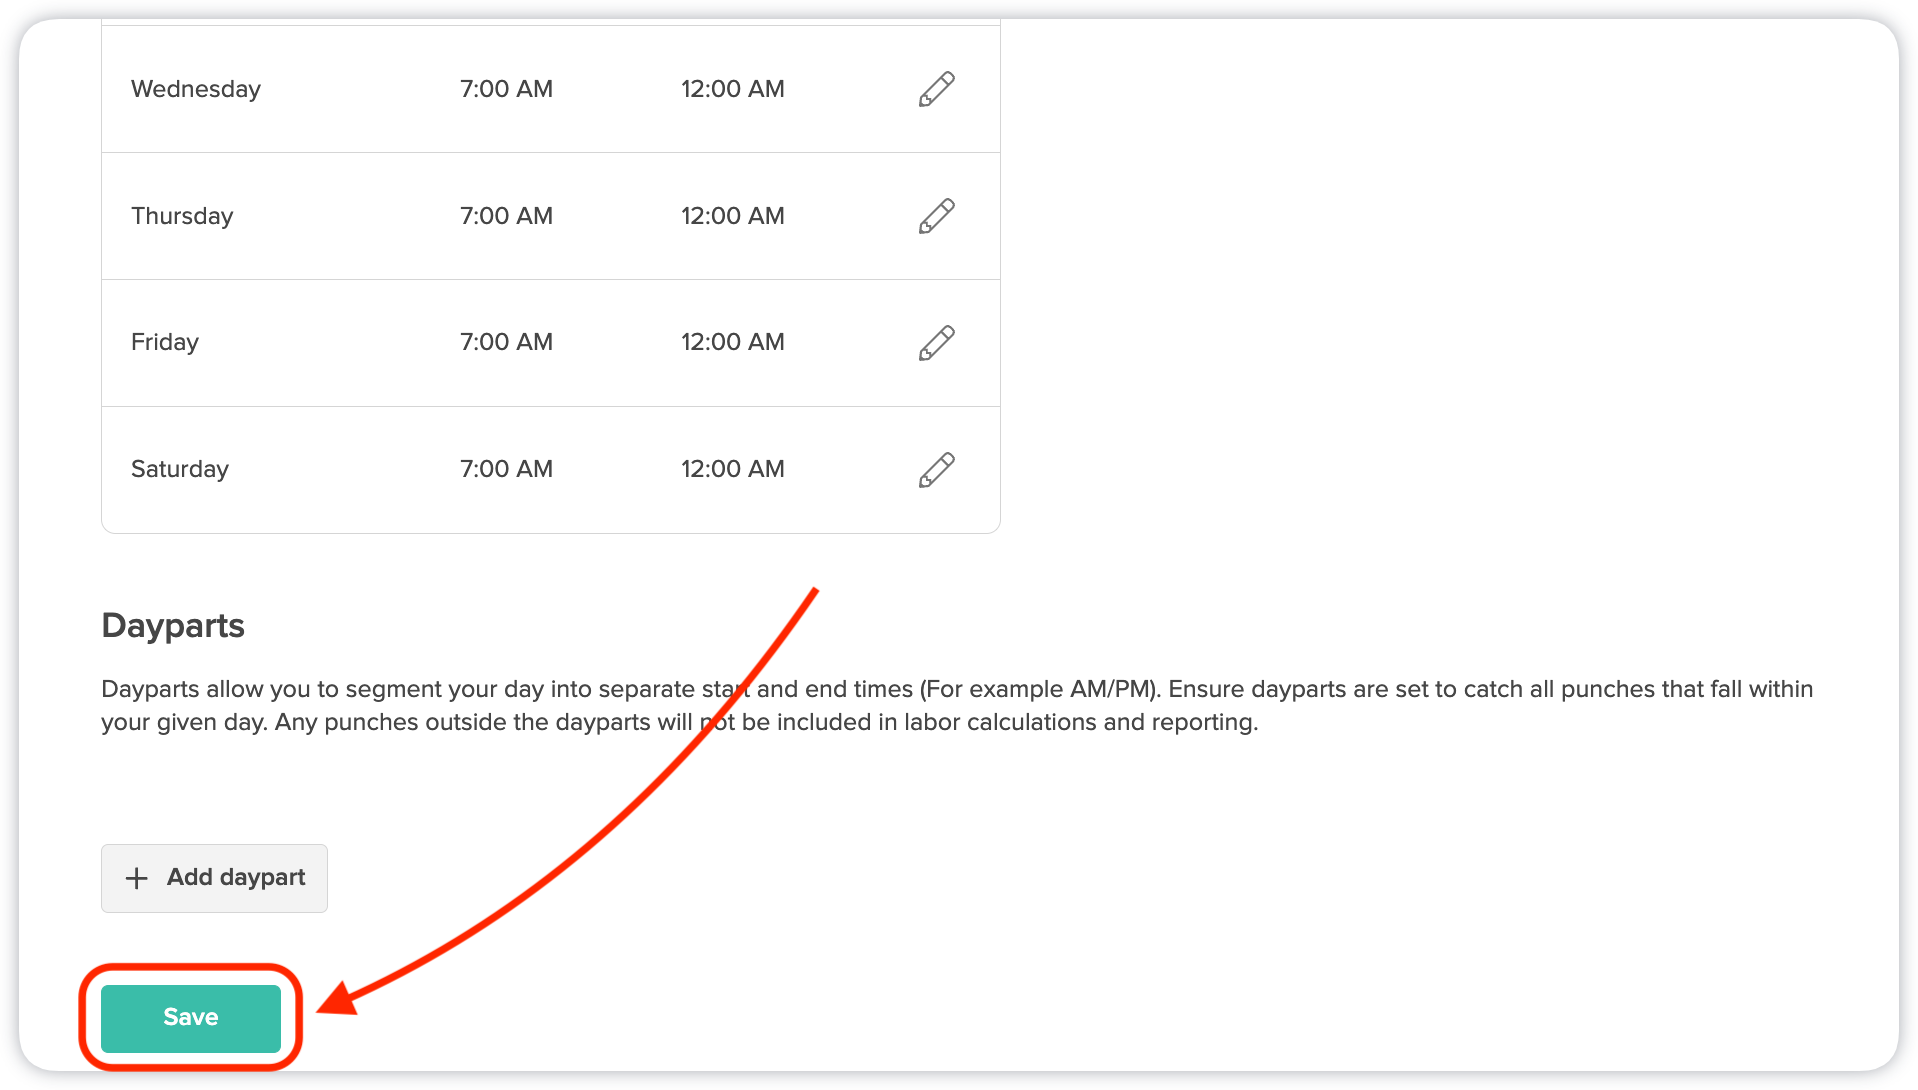Image resolution: width=1918 pixels, height=1090 pixels.
Task: Open the edit pencil next to 12:00 AM Friday
Action: click(x=936, y=343)
